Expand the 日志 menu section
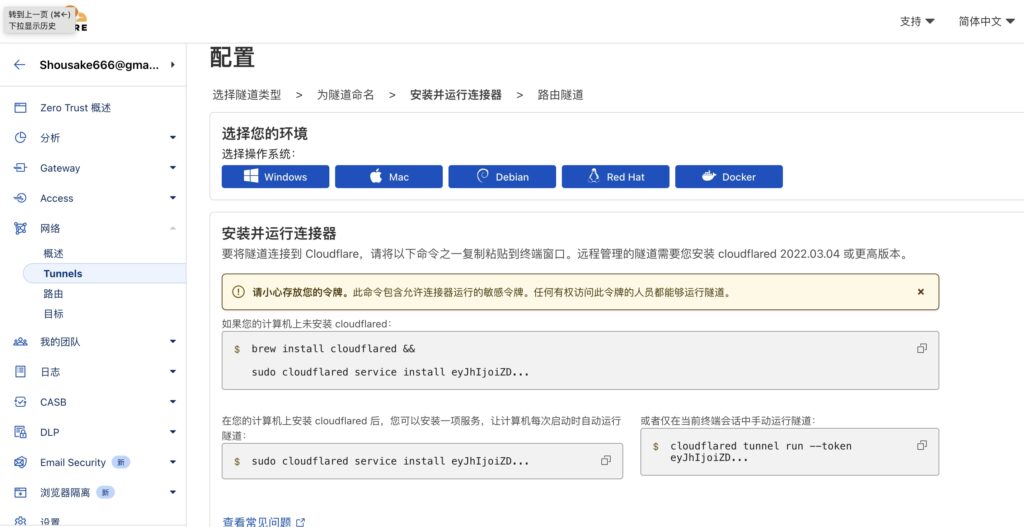The image size is (1024, 527). click(x=172, y=372)
